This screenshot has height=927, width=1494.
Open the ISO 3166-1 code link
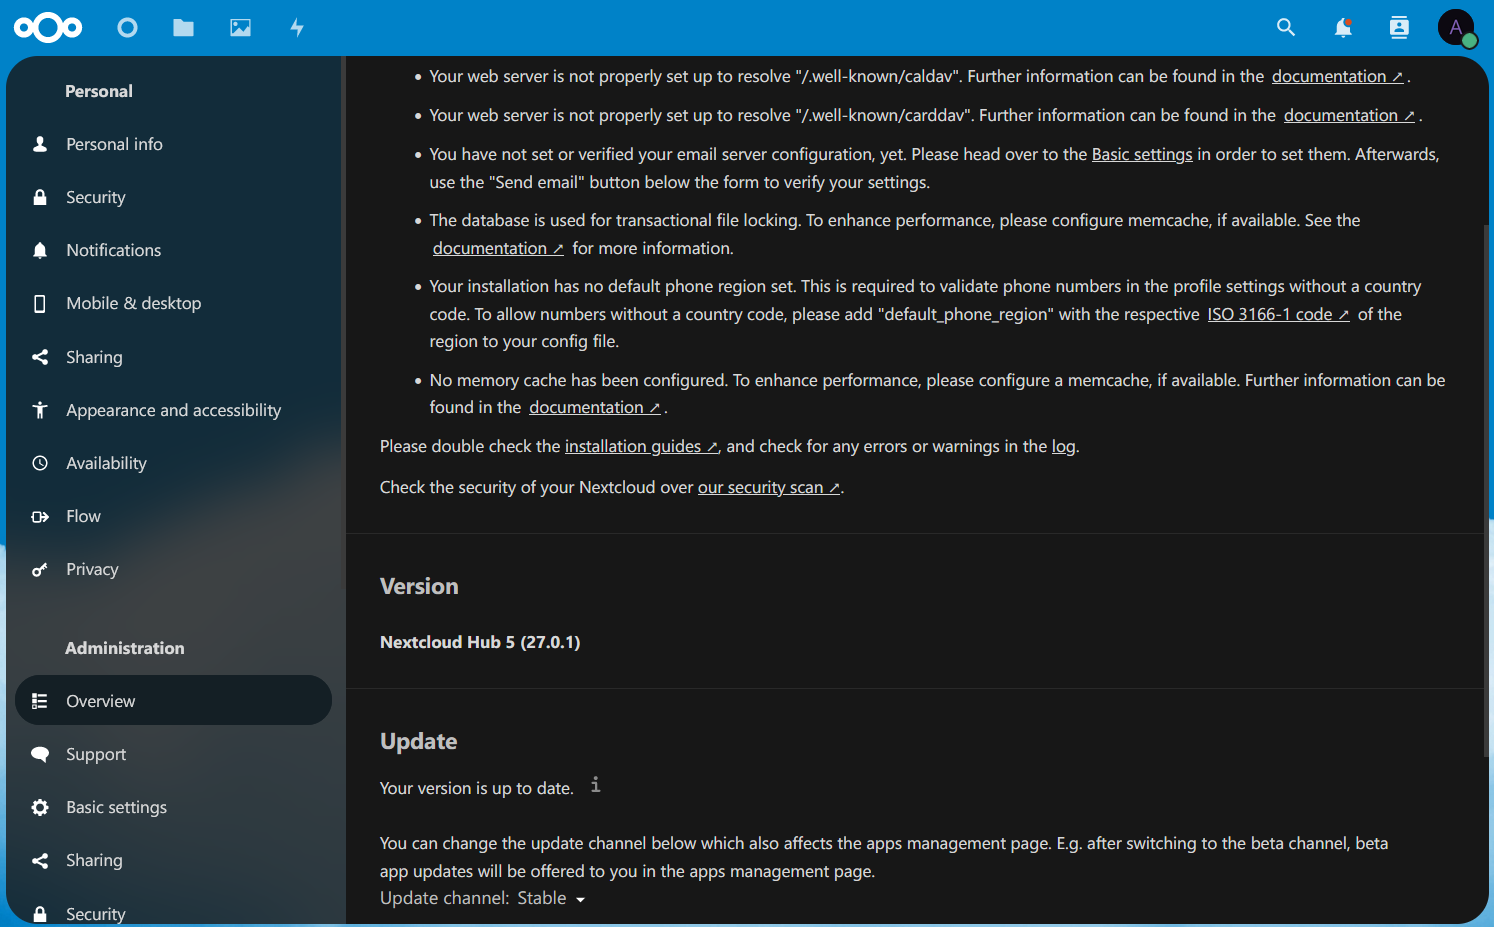[x=1278, y=314]
